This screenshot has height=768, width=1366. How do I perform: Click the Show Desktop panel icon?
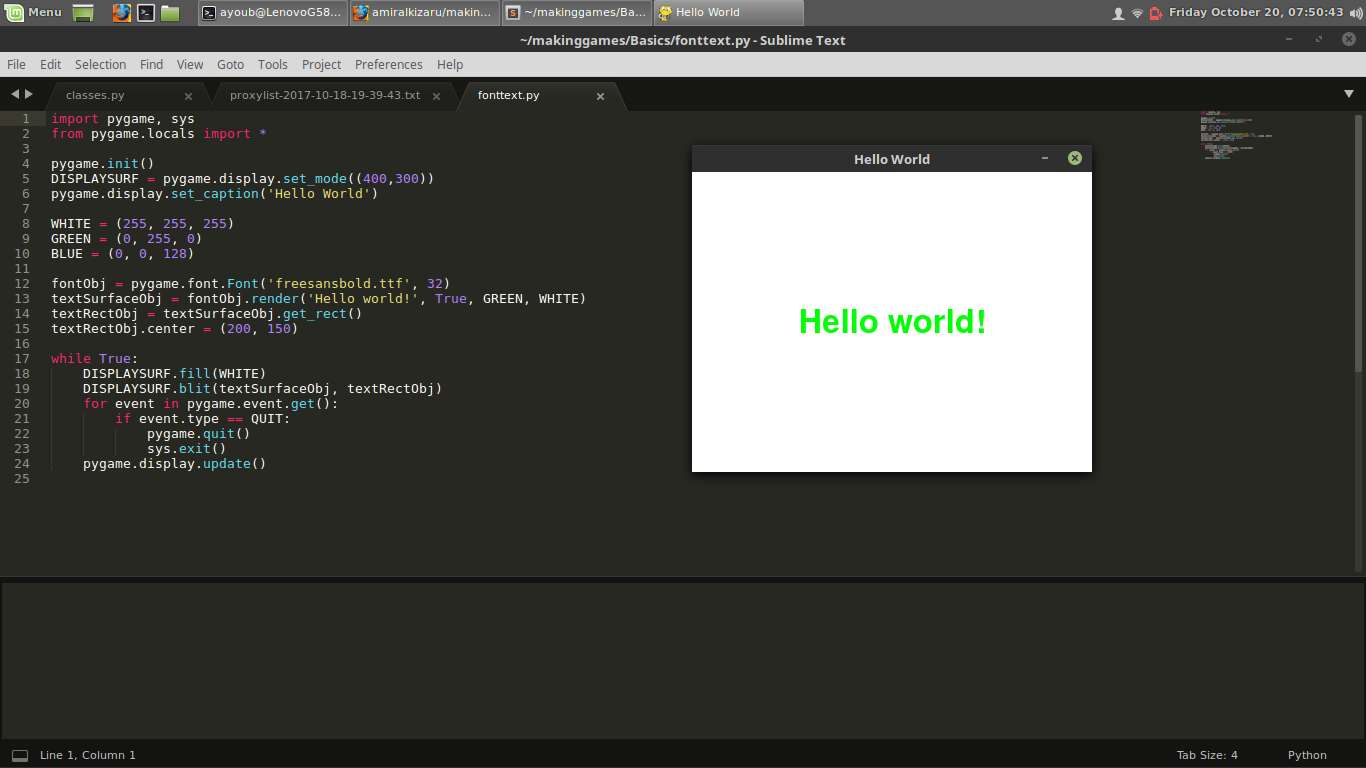(84, 13)
